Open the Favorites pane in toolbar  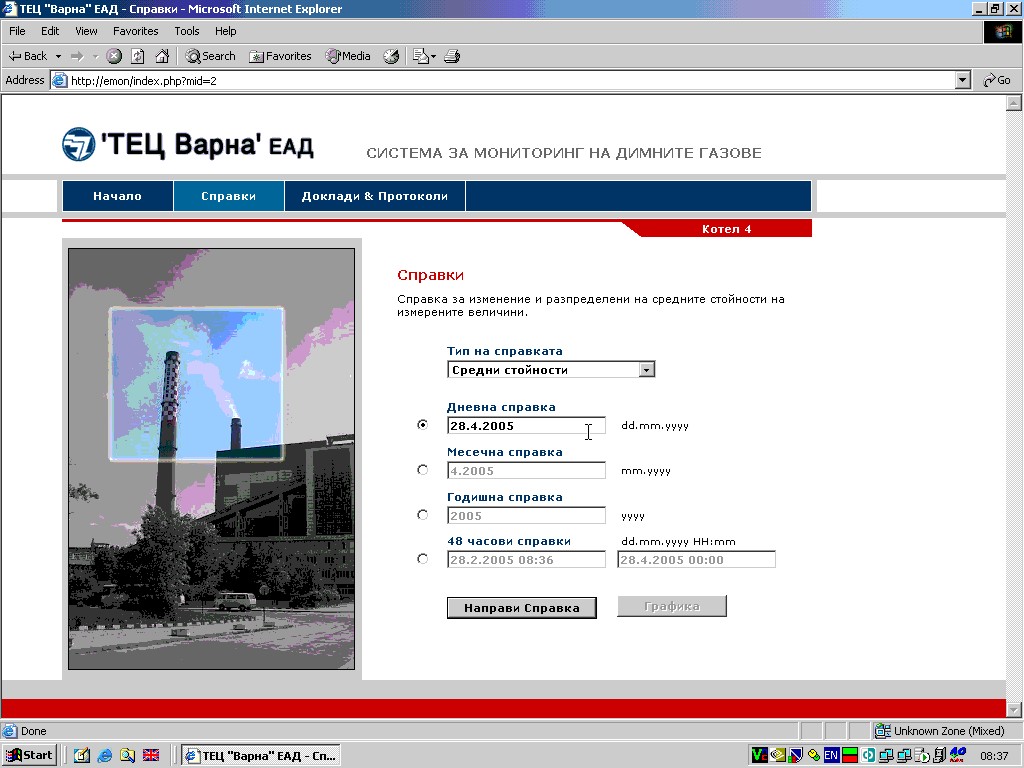click(x=281, y=57)
